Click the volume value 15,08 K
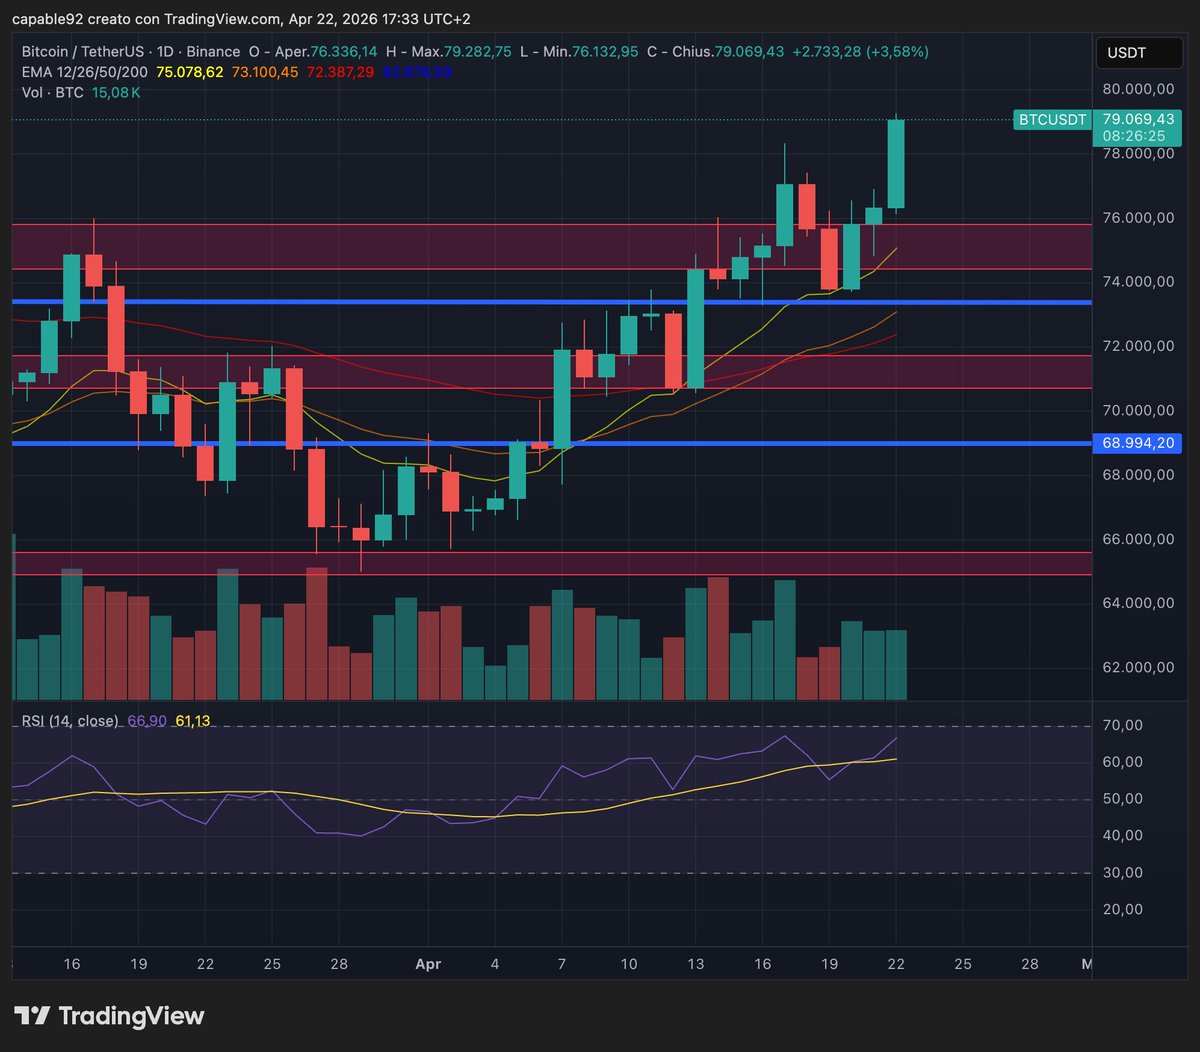Viewport: 1200px width, 1052px height. (x=116, y=92)
